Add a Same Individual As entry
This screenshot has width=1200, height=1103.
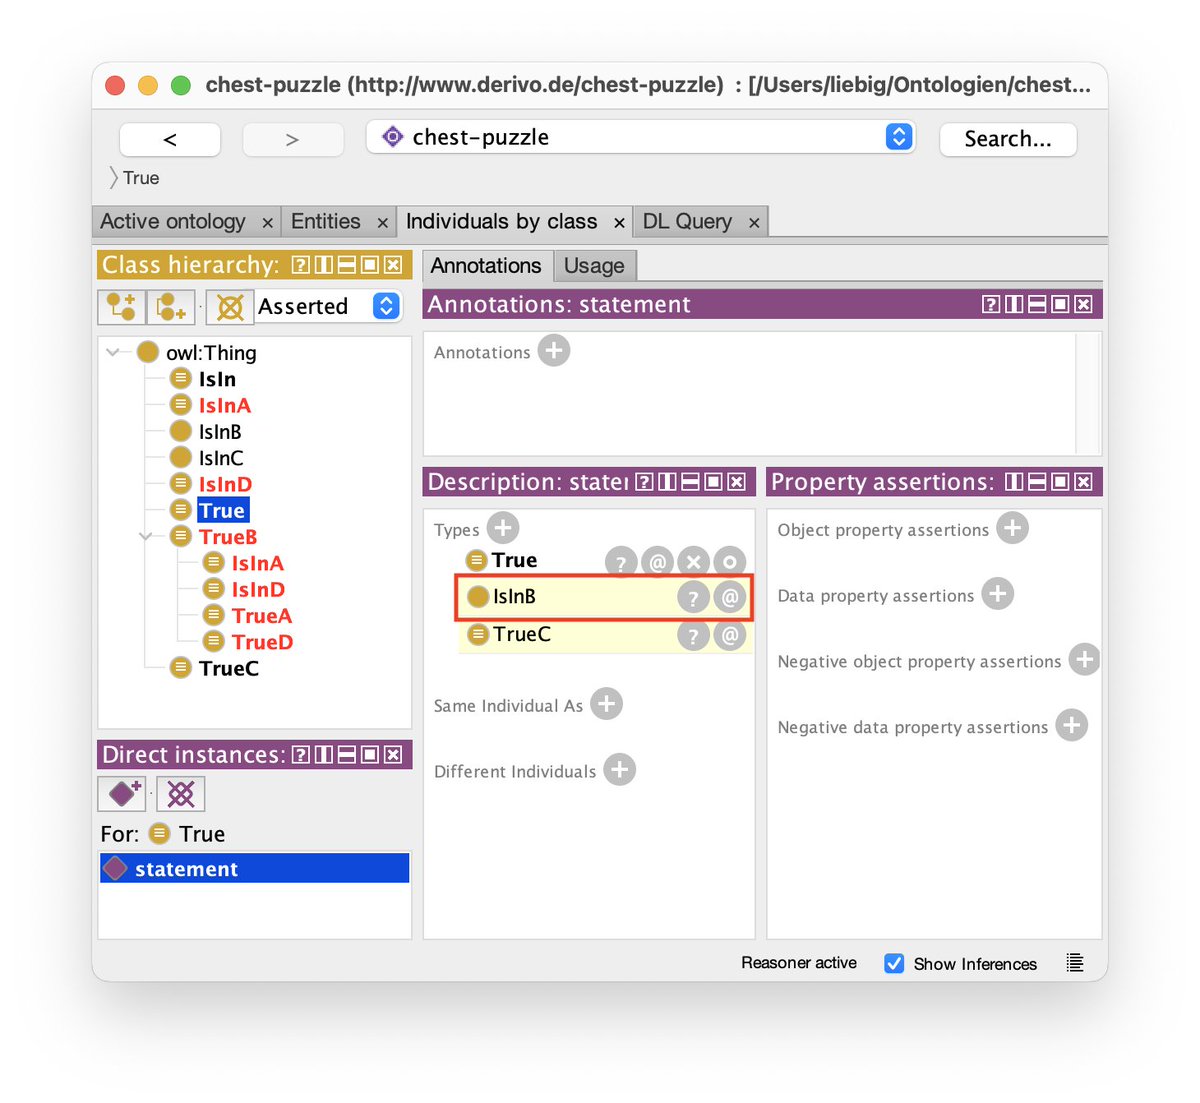click(606, 704)
